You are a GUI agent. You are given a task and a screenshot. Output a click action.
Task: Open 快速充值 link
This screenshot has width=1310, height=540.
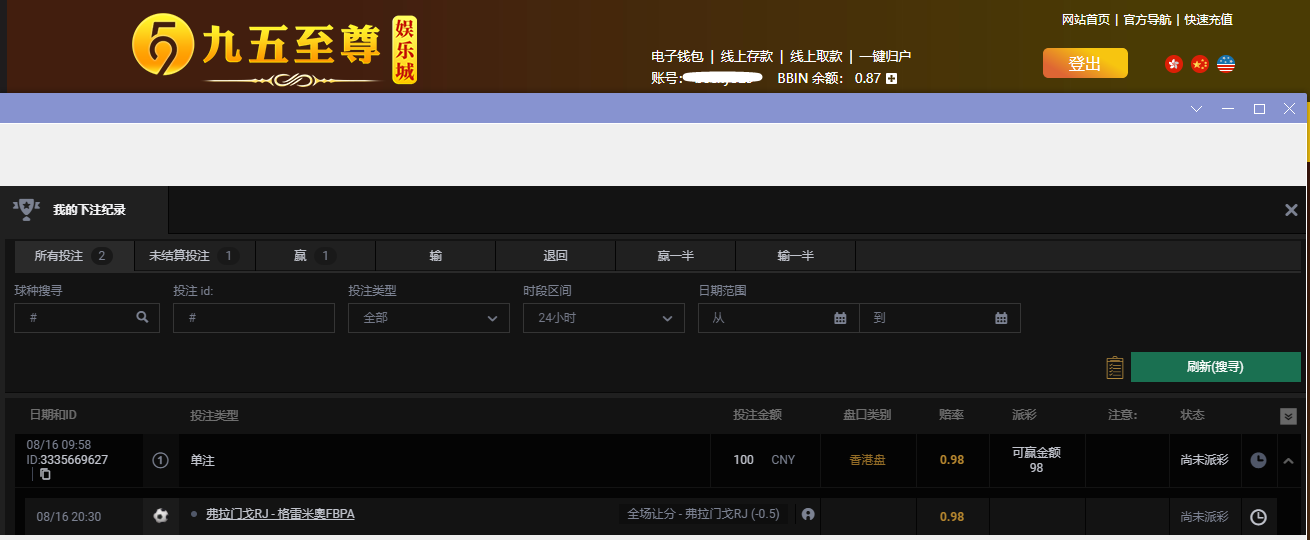(x=1208, y=20)
